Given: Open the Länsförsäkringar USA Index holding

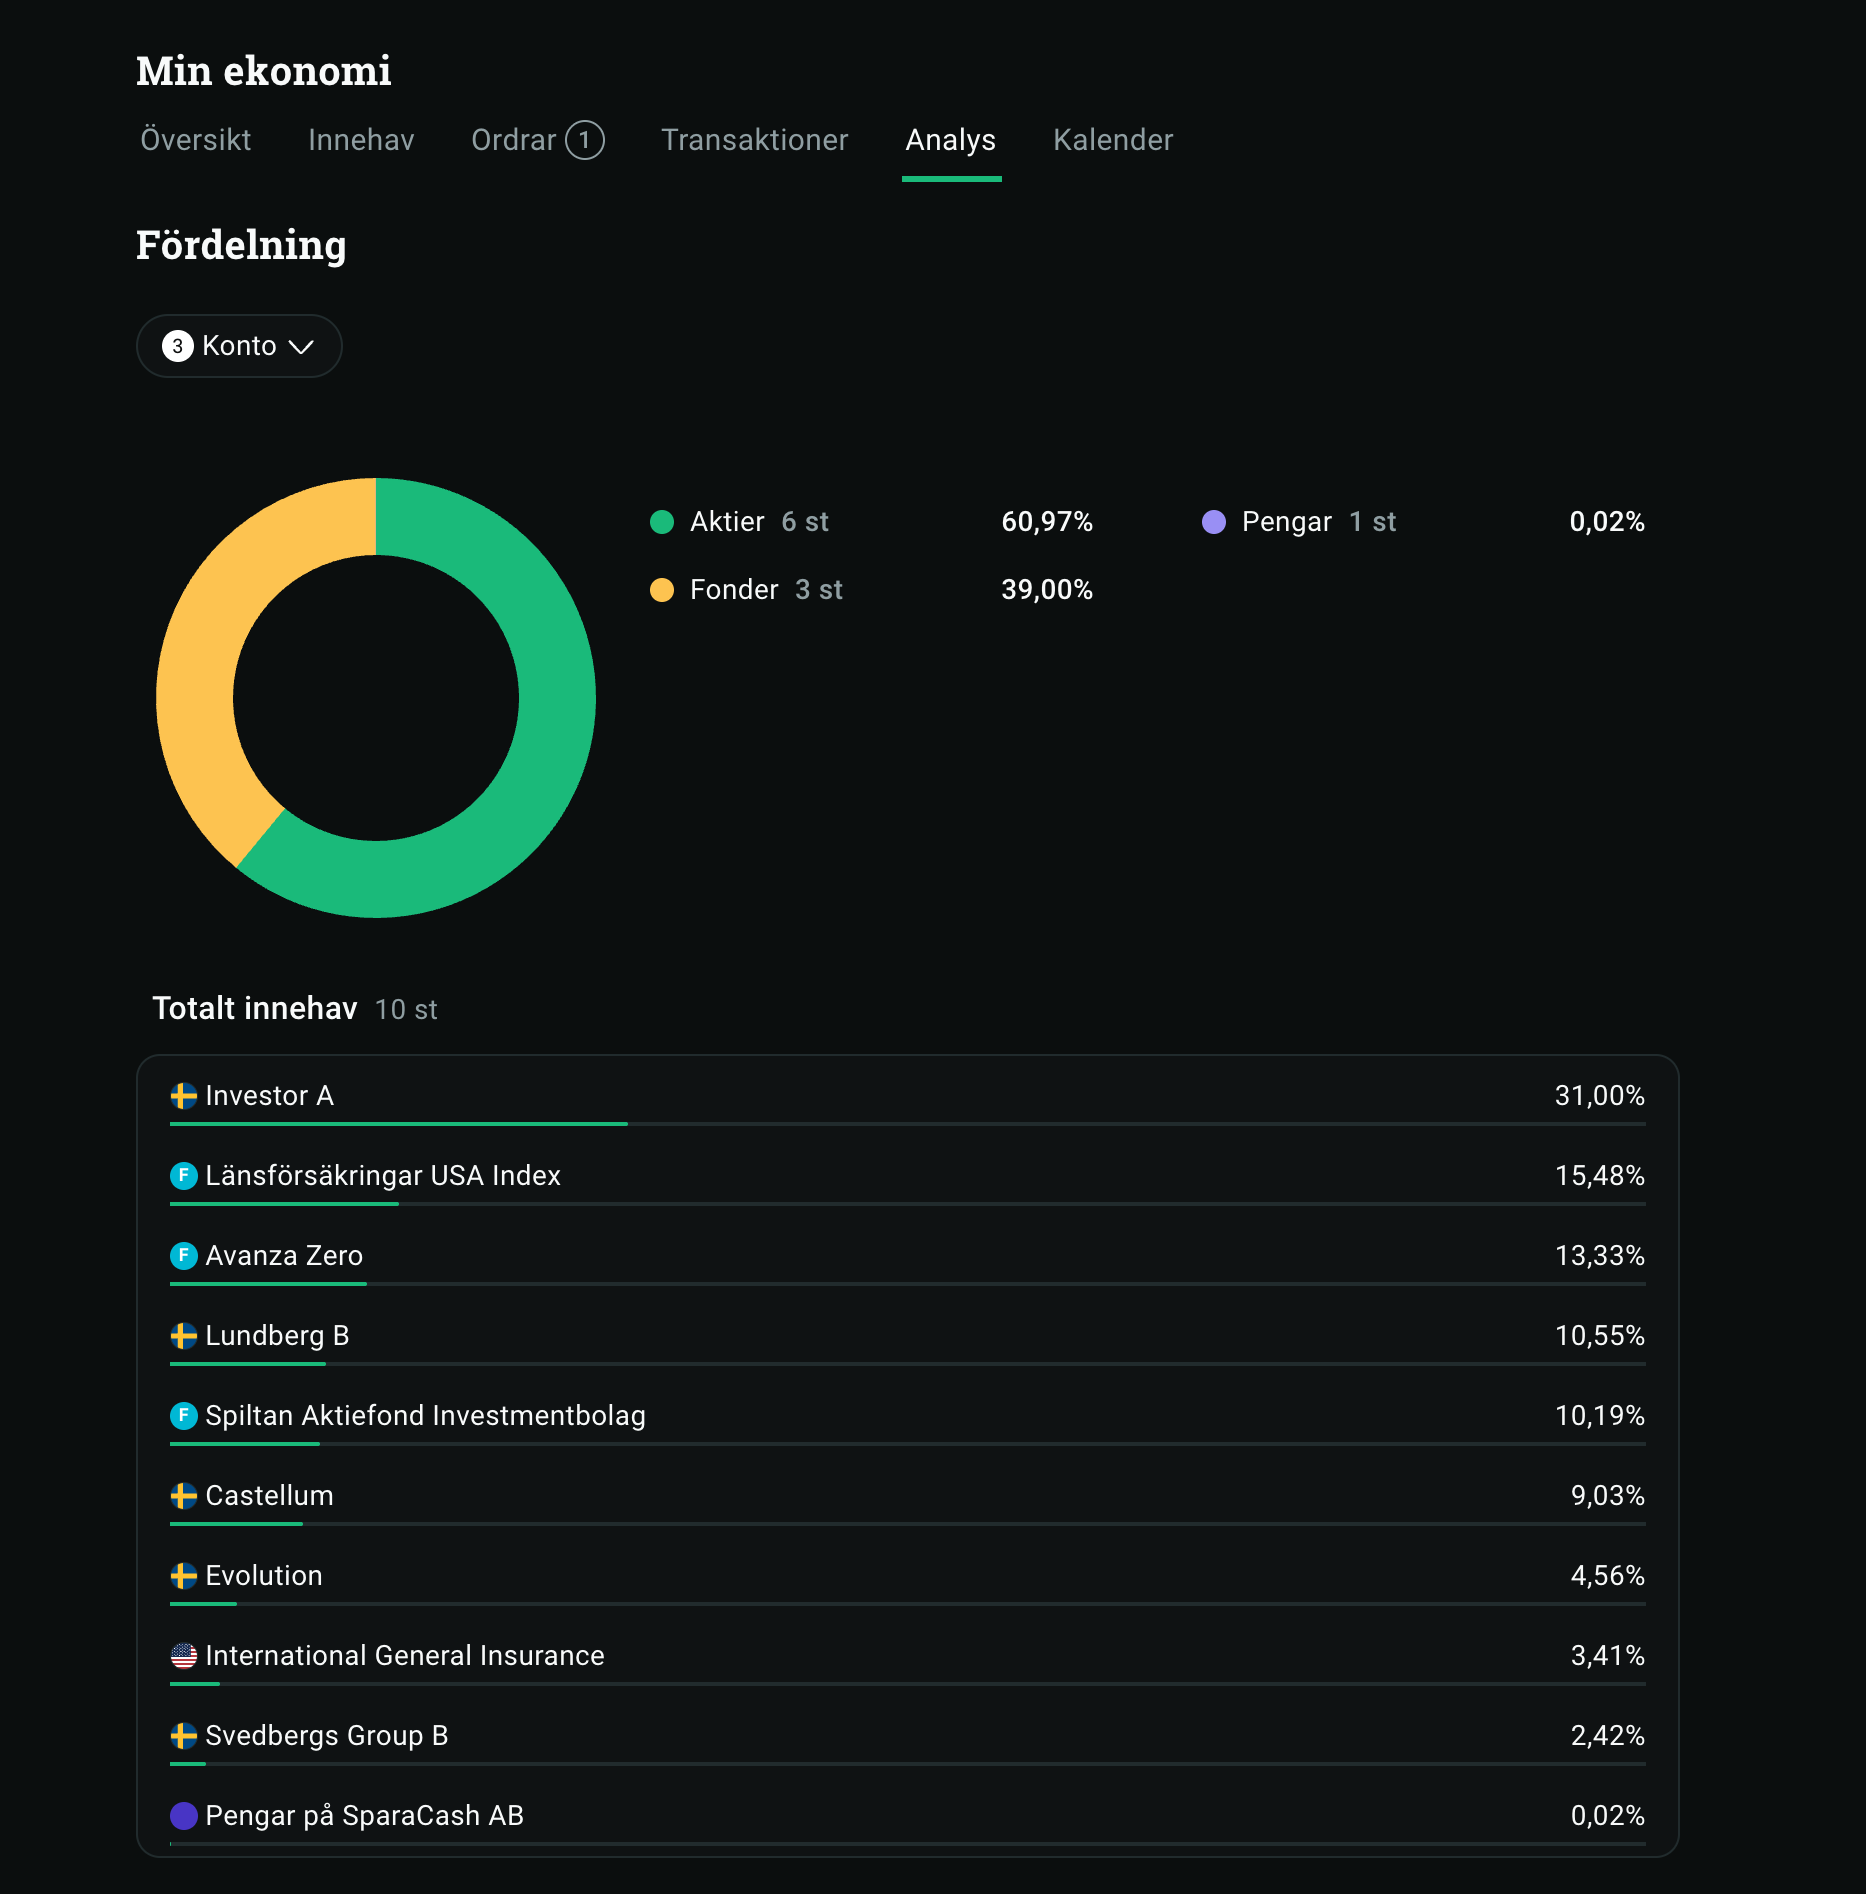Looking at the screenshot, I should pyautogui.click(x=908, y=1180).
